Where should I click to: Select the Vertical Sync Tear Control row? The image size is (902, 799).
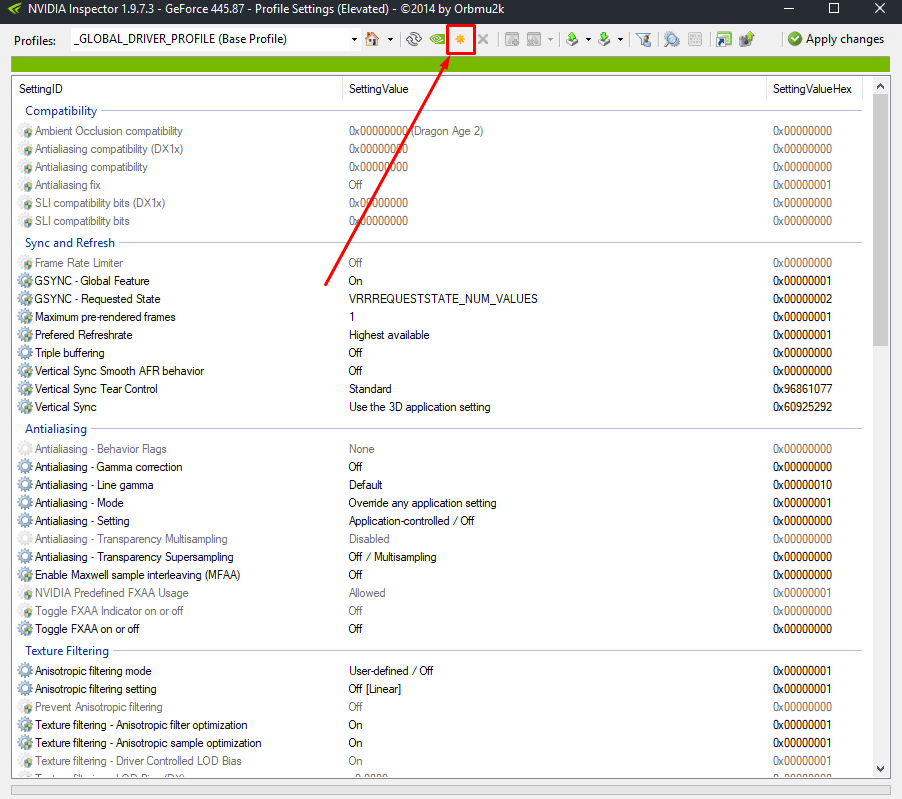click(x=437, y=389)
